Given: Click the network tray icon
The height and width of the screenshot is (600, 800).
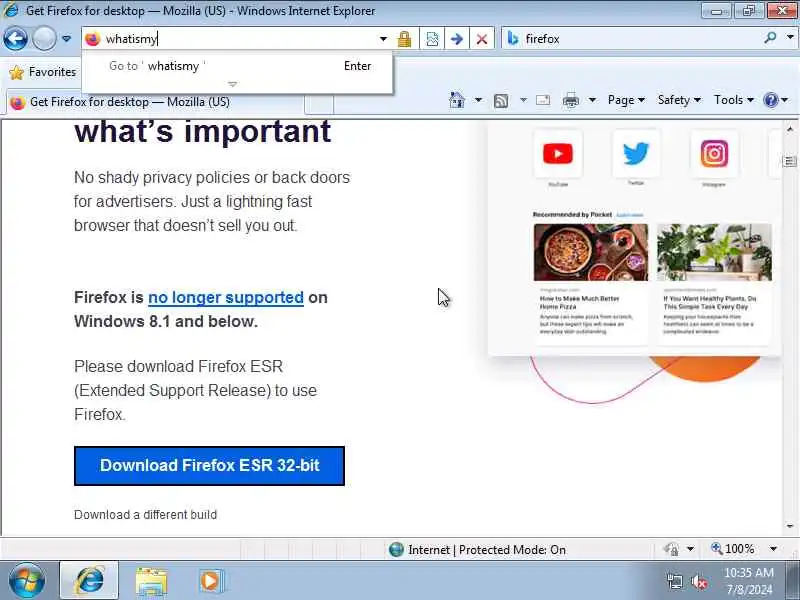Looking at the screenshot, I should point(675,582).
